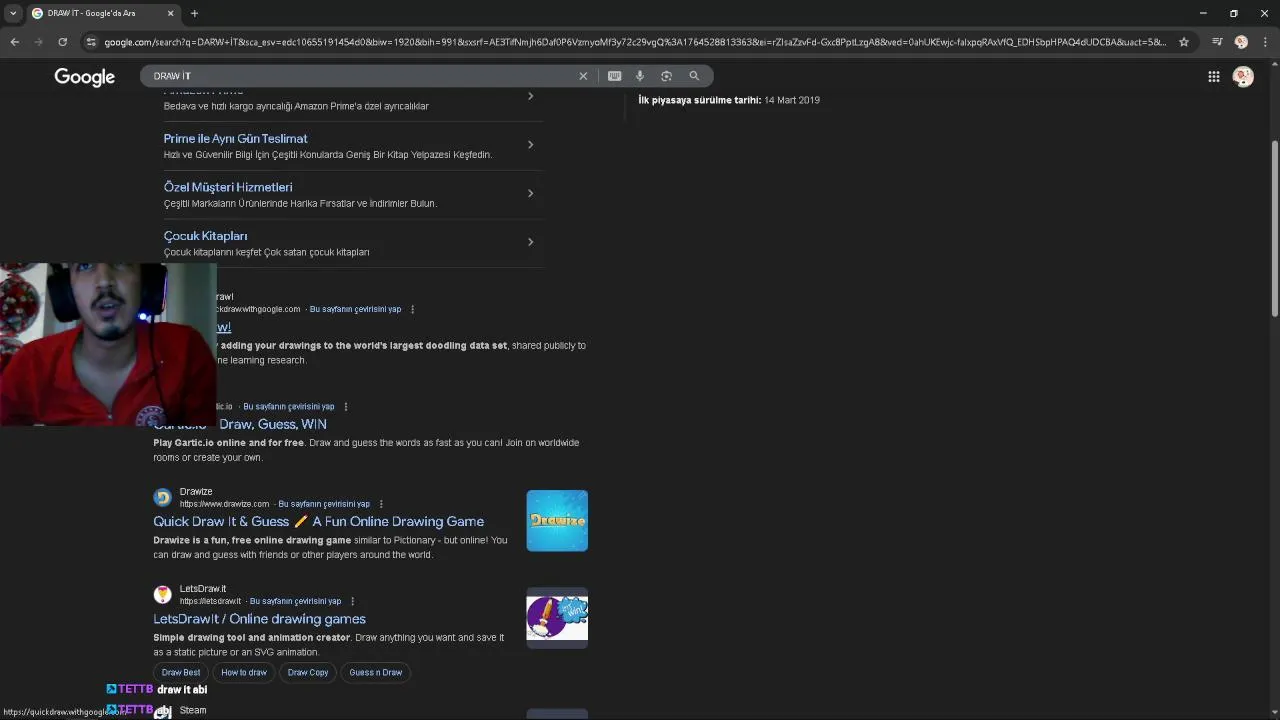The image size is (1280, 720).
Task: Translate the Gartic.io page link
Action: [289, 407]
